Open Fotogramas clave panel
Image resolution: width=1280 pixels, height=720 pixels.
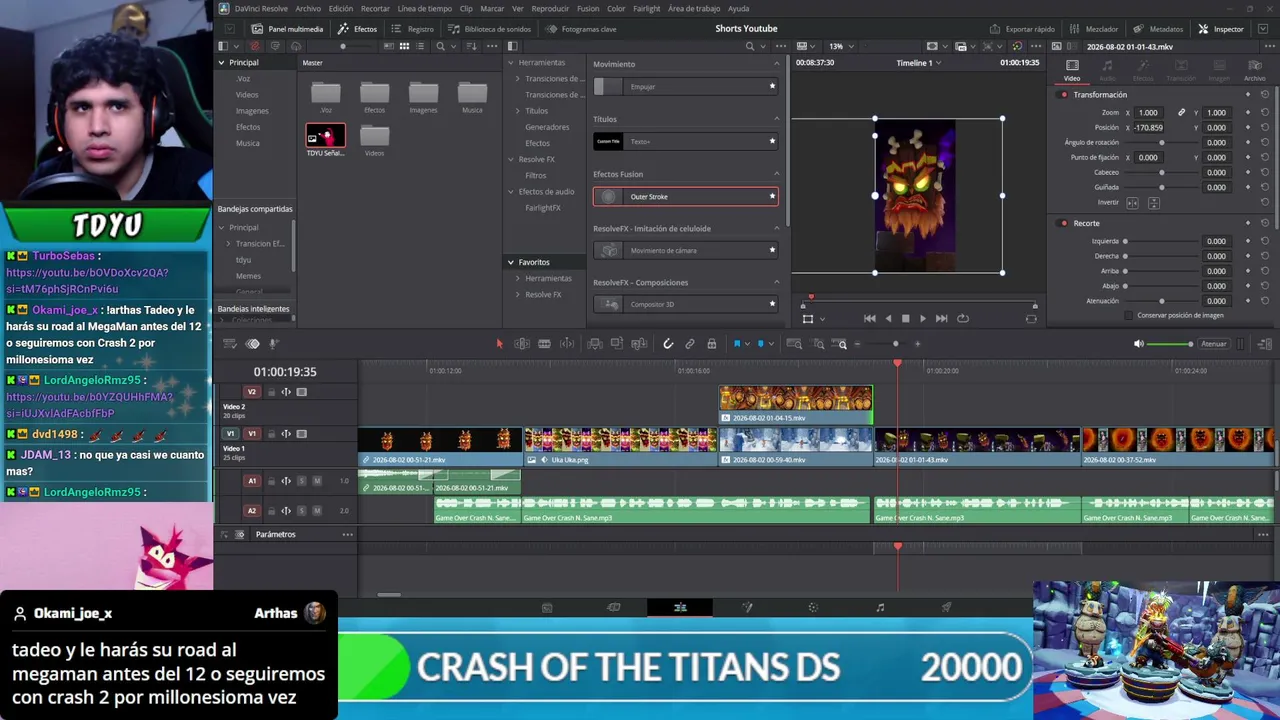click(581, 29)
